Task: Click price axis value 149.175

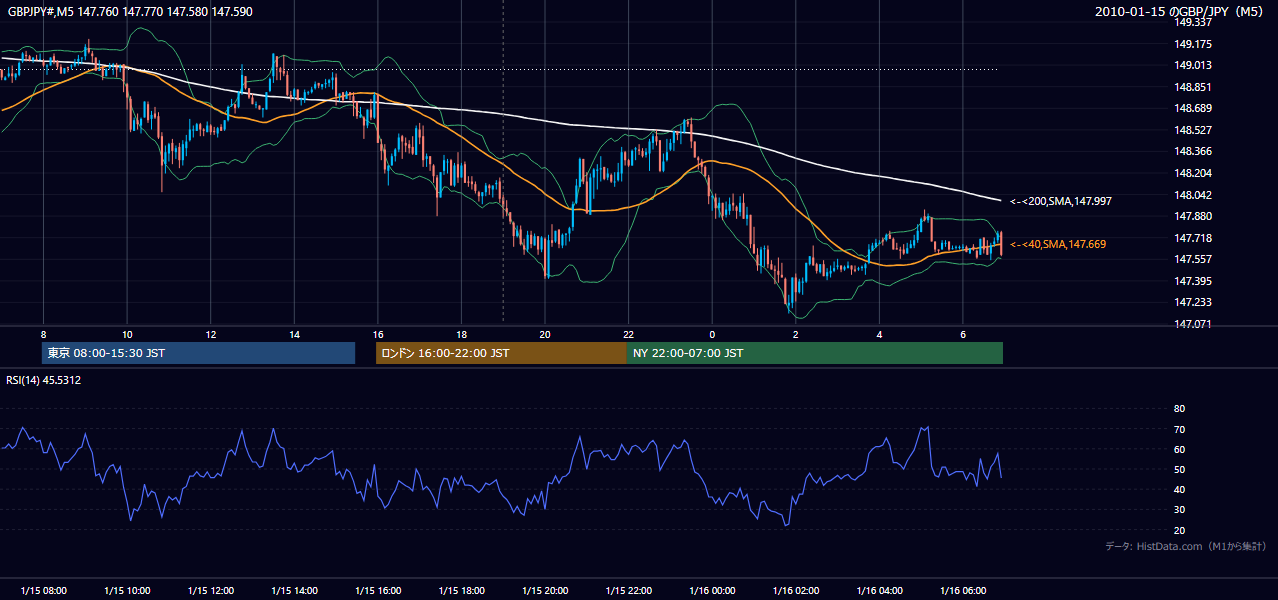Action: click(x=1193, y=44)
